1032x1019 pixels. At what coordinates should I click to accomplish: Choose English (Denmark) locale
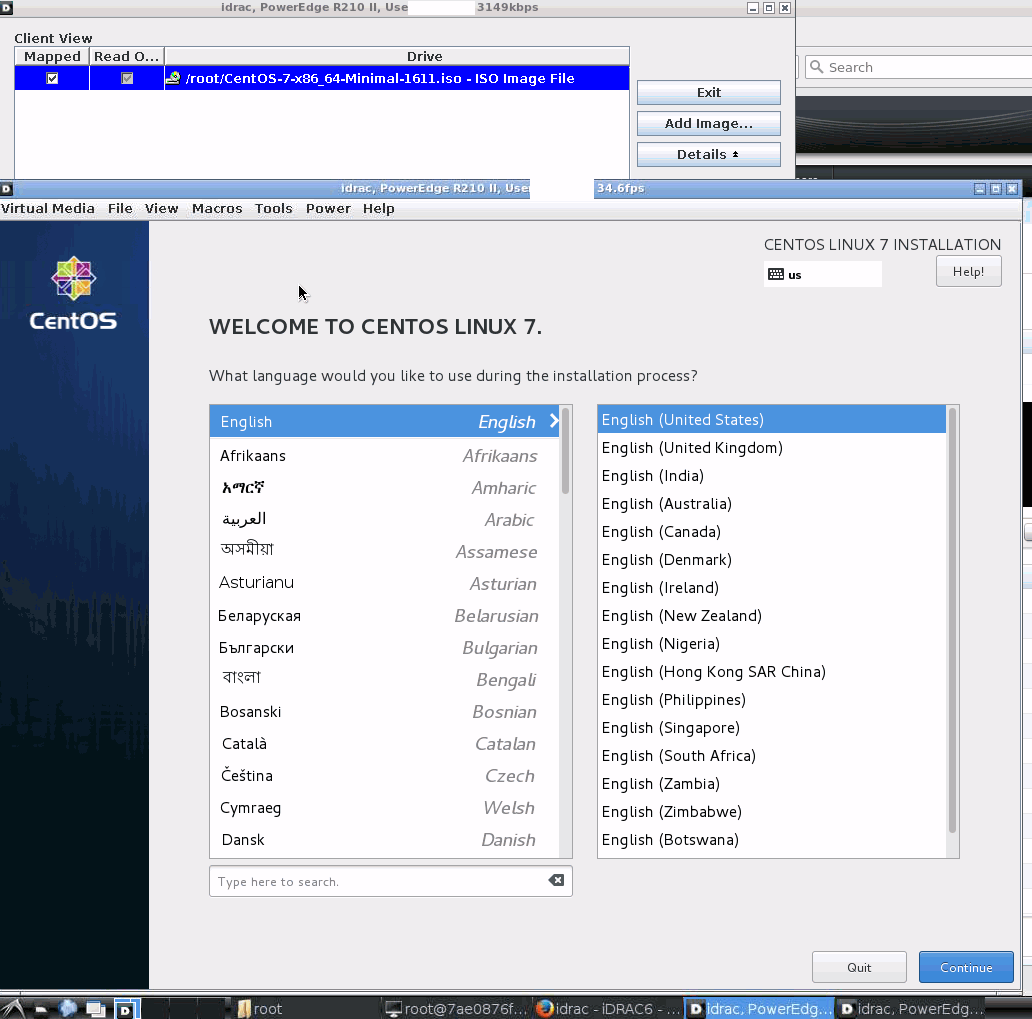point(771,560)
